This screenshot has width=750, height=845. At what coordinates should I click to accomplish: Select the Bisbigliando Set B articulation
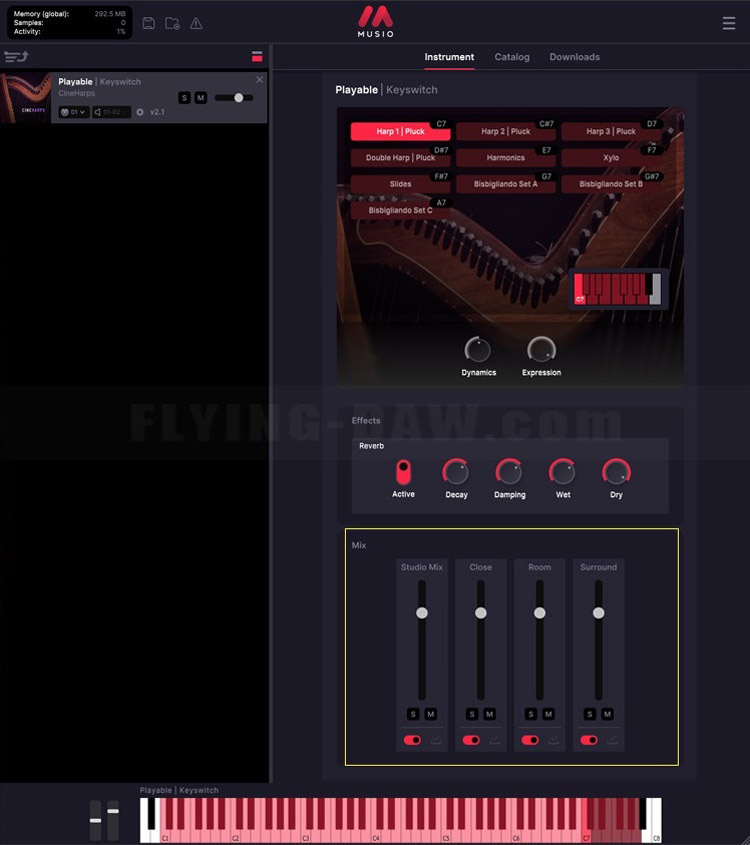pyautogui.click(x=611, y=184)
